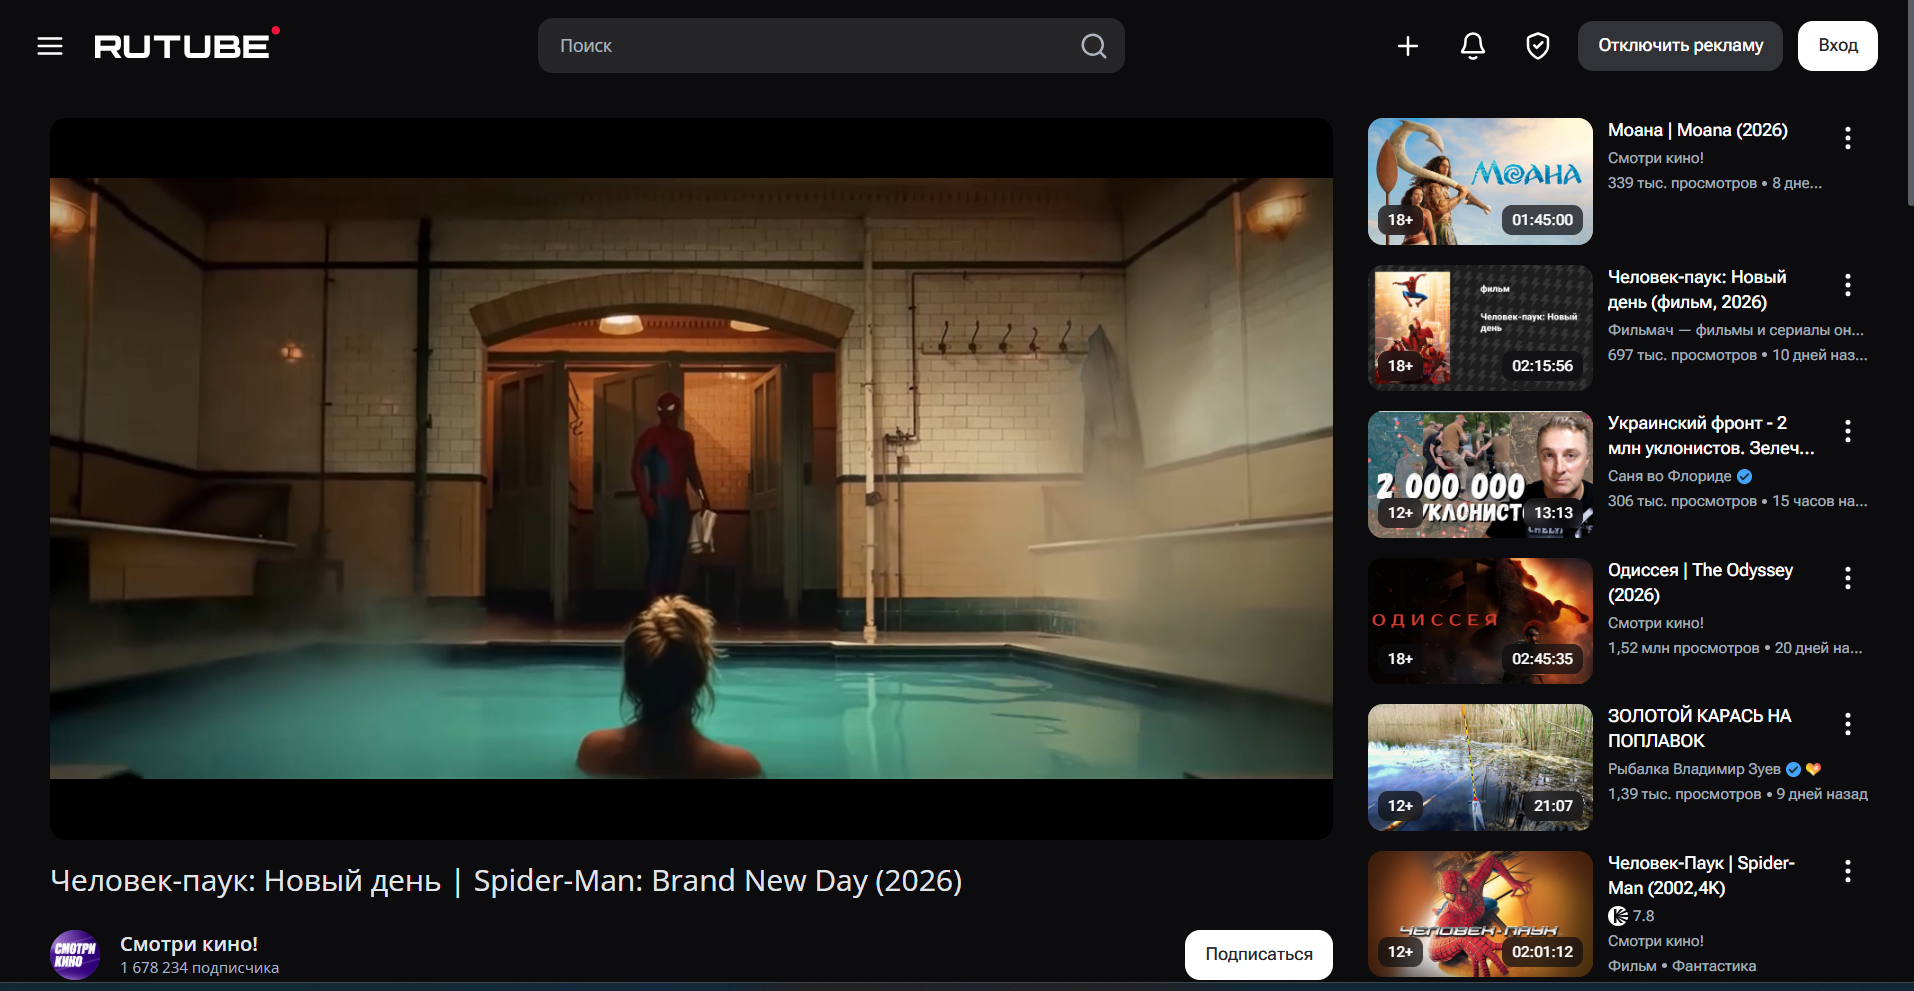This screenshot has width=1914, height=991.
Task: Click the Отключить рекламу button
Action: (1680, 46)
